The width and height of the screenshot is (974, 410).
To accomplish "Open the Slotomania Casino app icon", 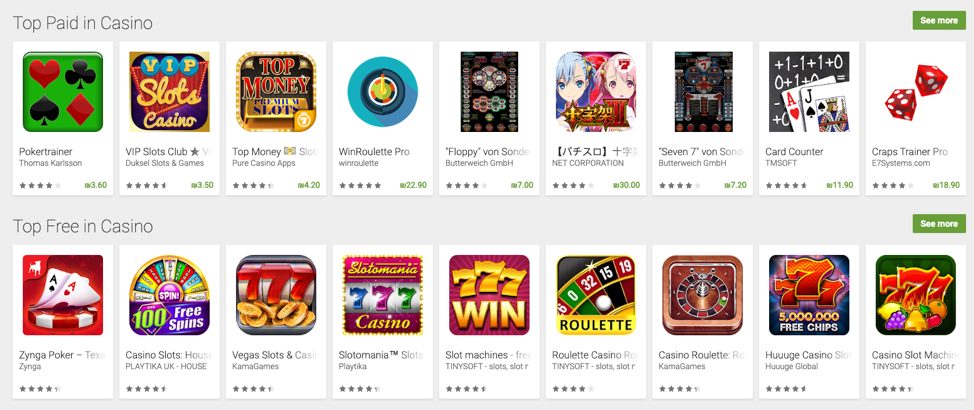I will pyautogui.click(x=383, y=295).
